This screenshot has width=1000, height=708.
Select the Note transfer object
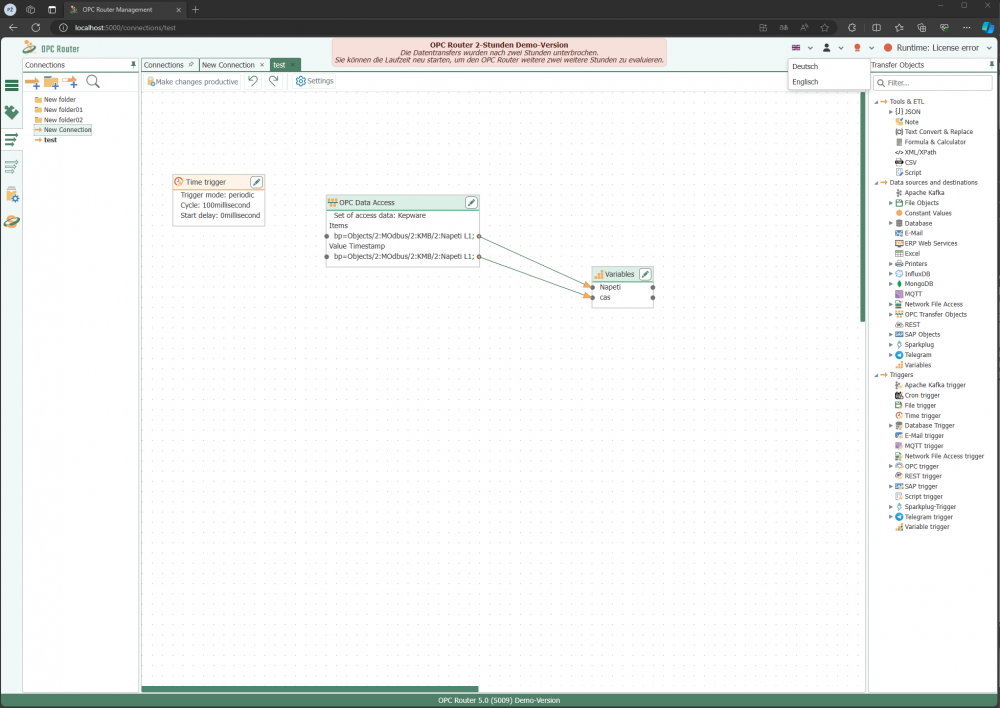[x=911, y=122]
